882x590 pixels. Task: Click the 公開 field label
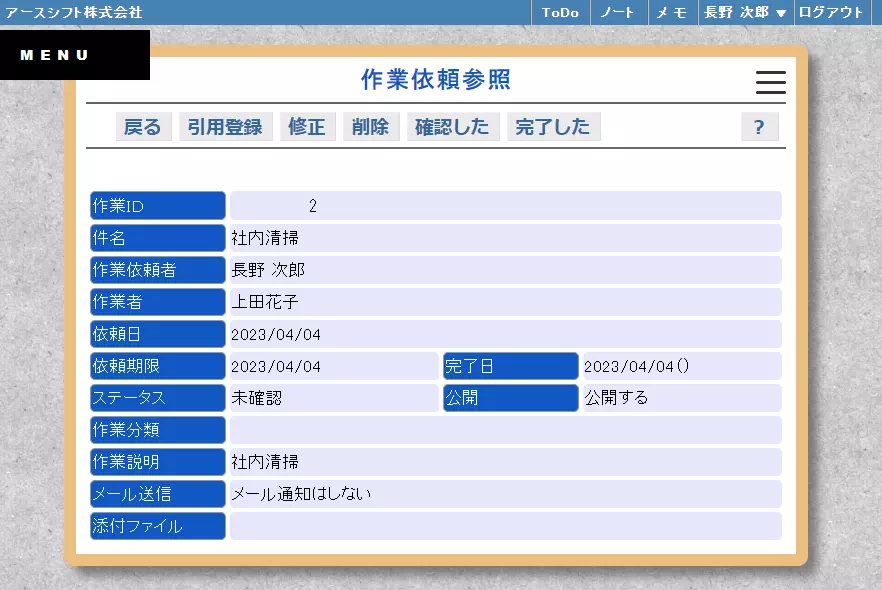pos(510,398)
